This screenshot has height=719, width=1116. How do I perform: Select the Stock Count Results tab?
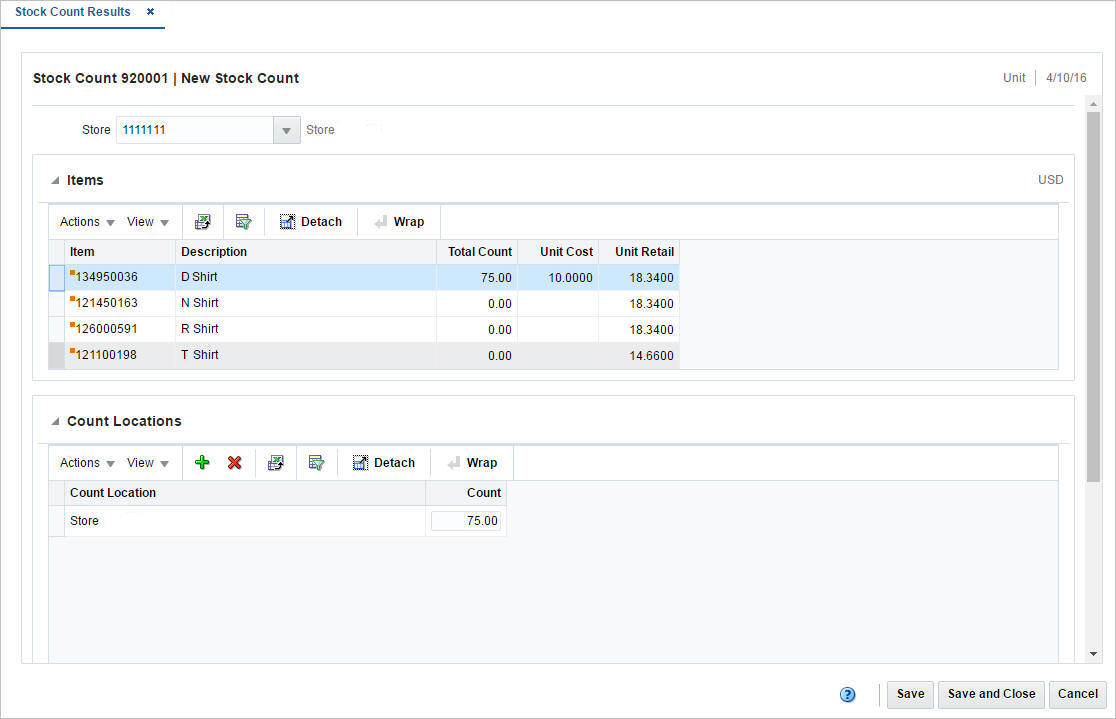click(x=75, y=12)
